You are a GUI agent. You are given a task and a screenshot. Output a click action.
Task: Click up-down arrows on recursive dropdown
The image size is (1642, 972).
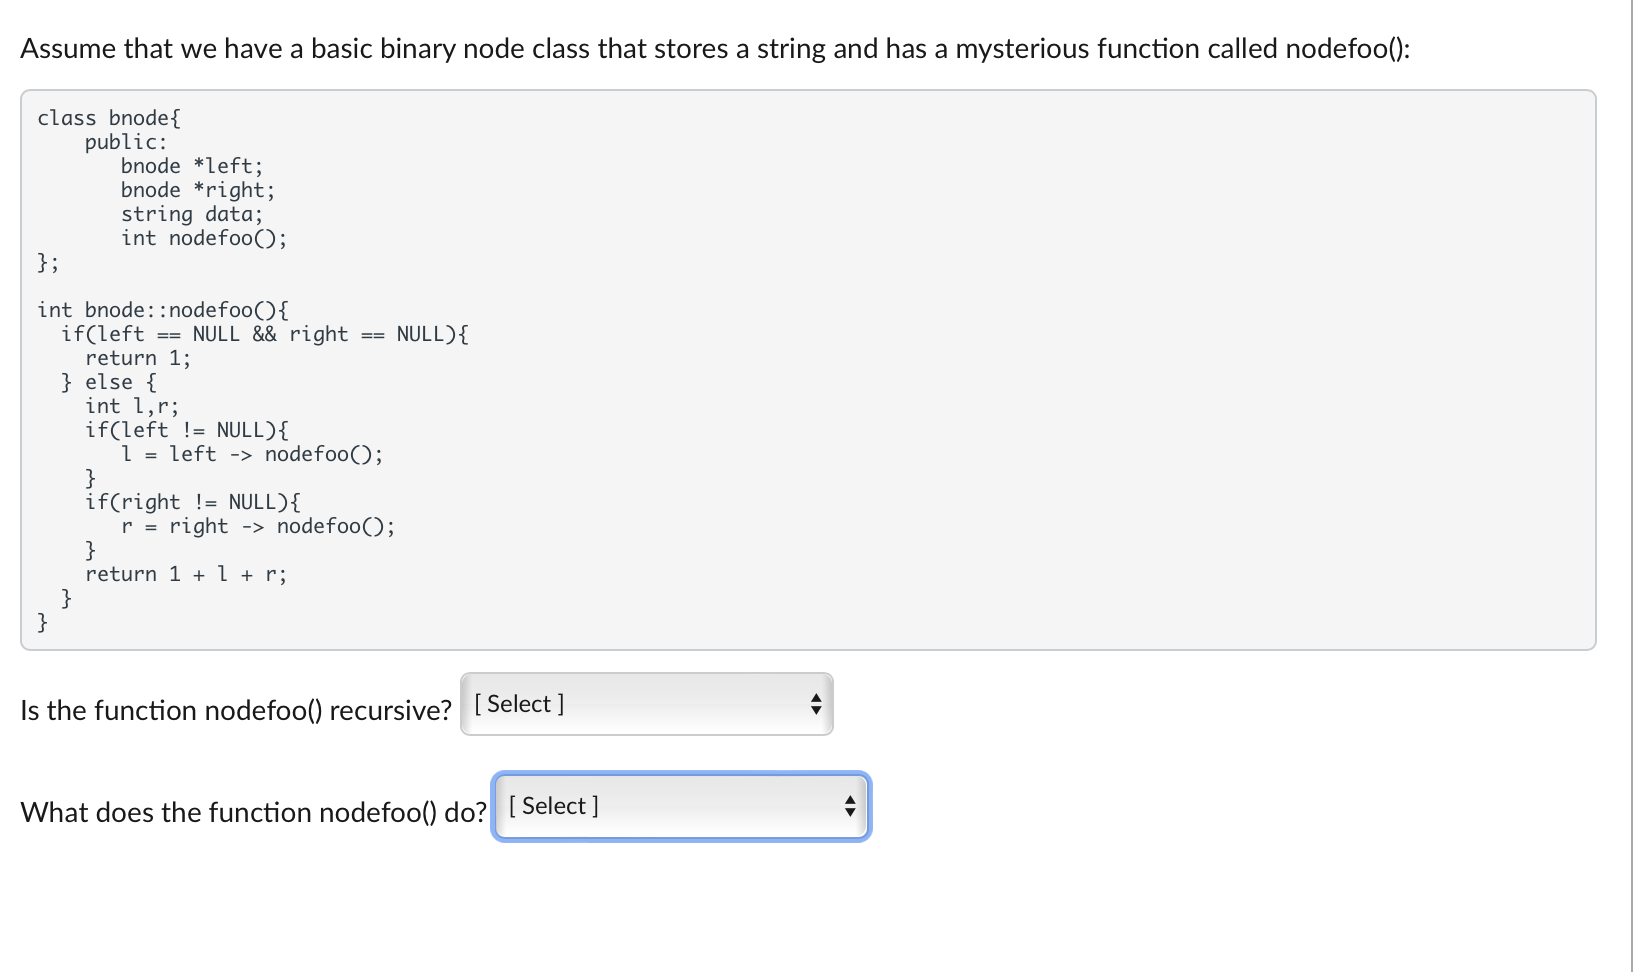coord(816,704)
